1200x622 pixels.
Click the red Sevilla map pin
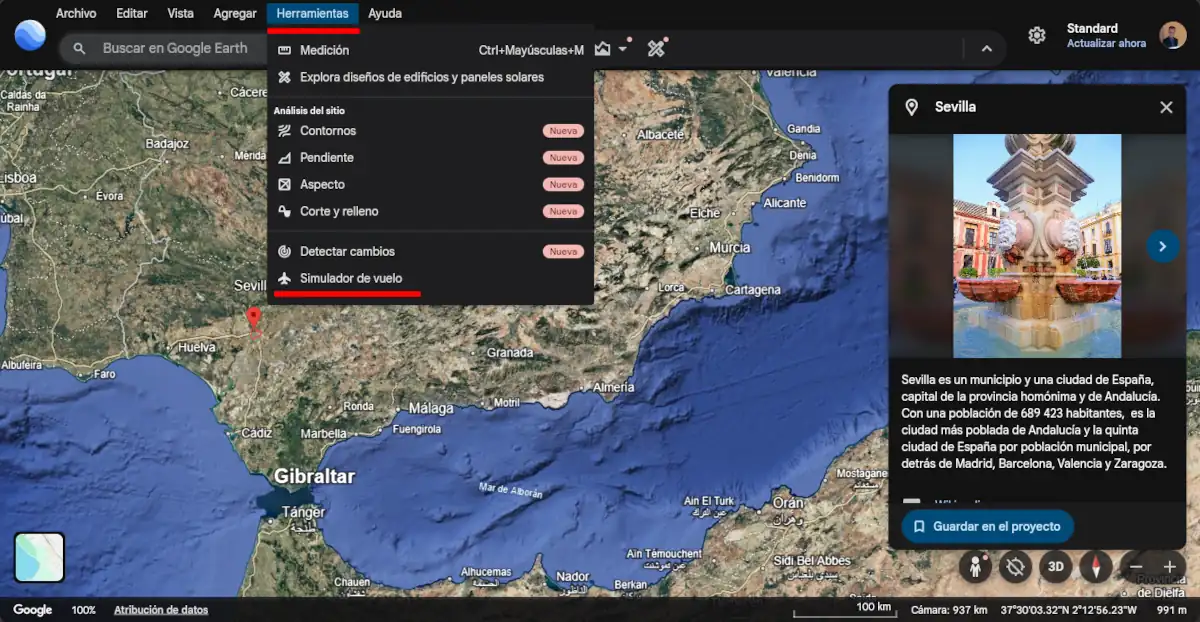coord(254,319)
